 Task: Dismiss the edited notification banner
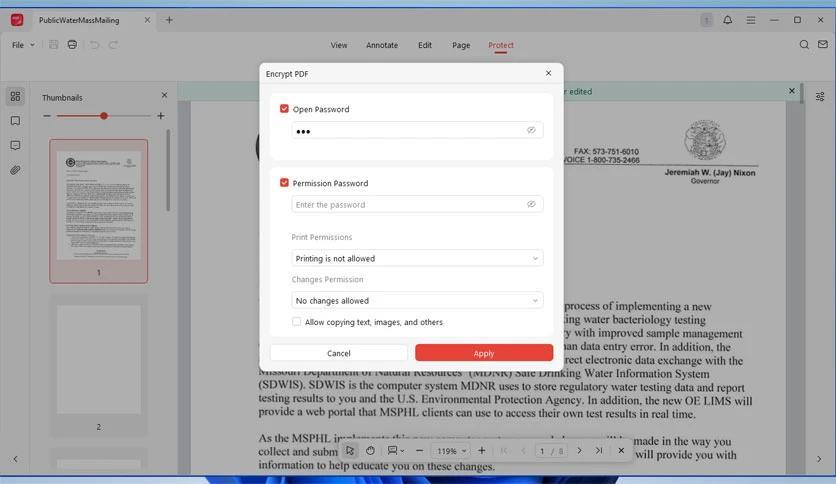coord(792,91)
